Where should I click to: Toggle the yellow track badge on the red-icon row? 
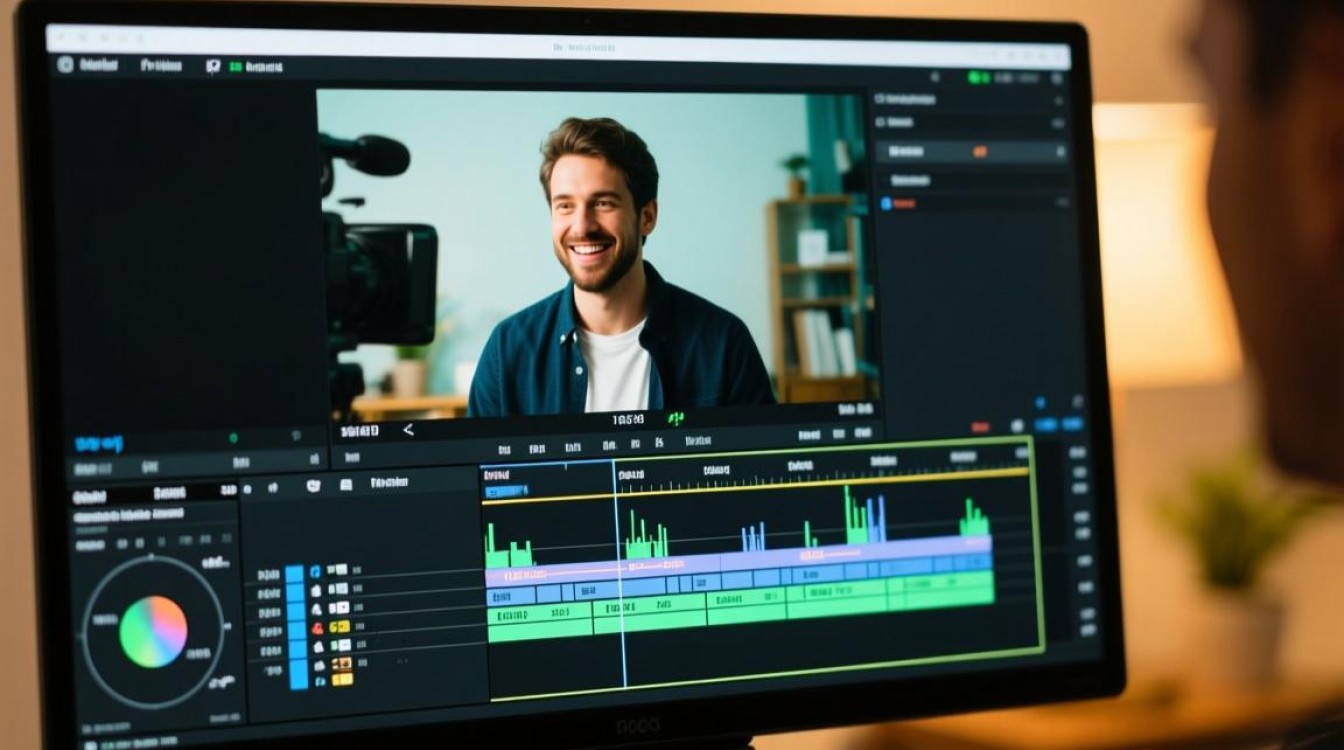(x=340, y=627)
